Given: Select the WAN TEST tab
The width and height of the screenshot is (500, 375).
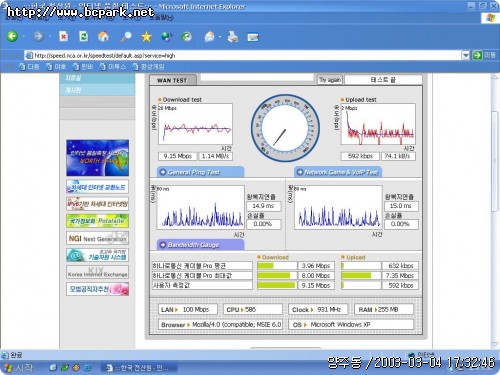Looking at the screenshot, I should tap(172, 80).
